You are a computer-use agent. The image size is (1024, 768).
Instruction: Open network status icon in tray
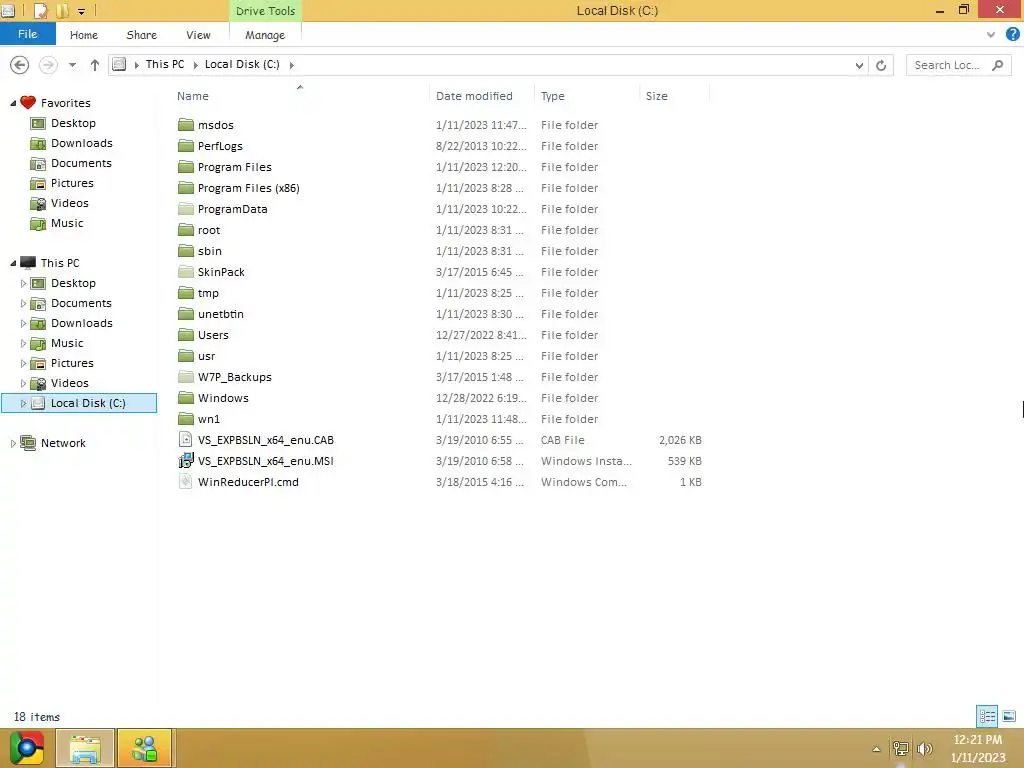coord(901,748)
